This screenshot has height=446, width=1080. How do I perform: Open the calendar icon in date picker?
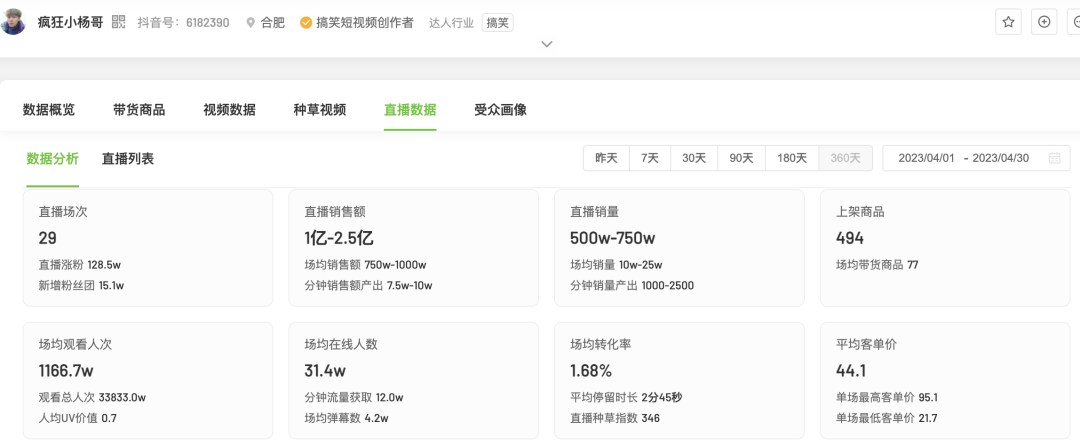point(1054,158)
